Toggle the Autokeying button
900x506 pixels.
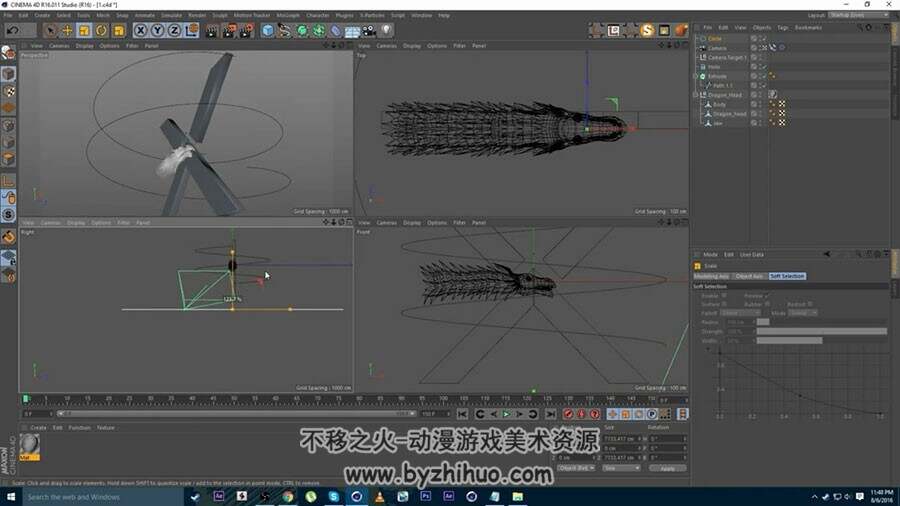(x=581, y=414)
